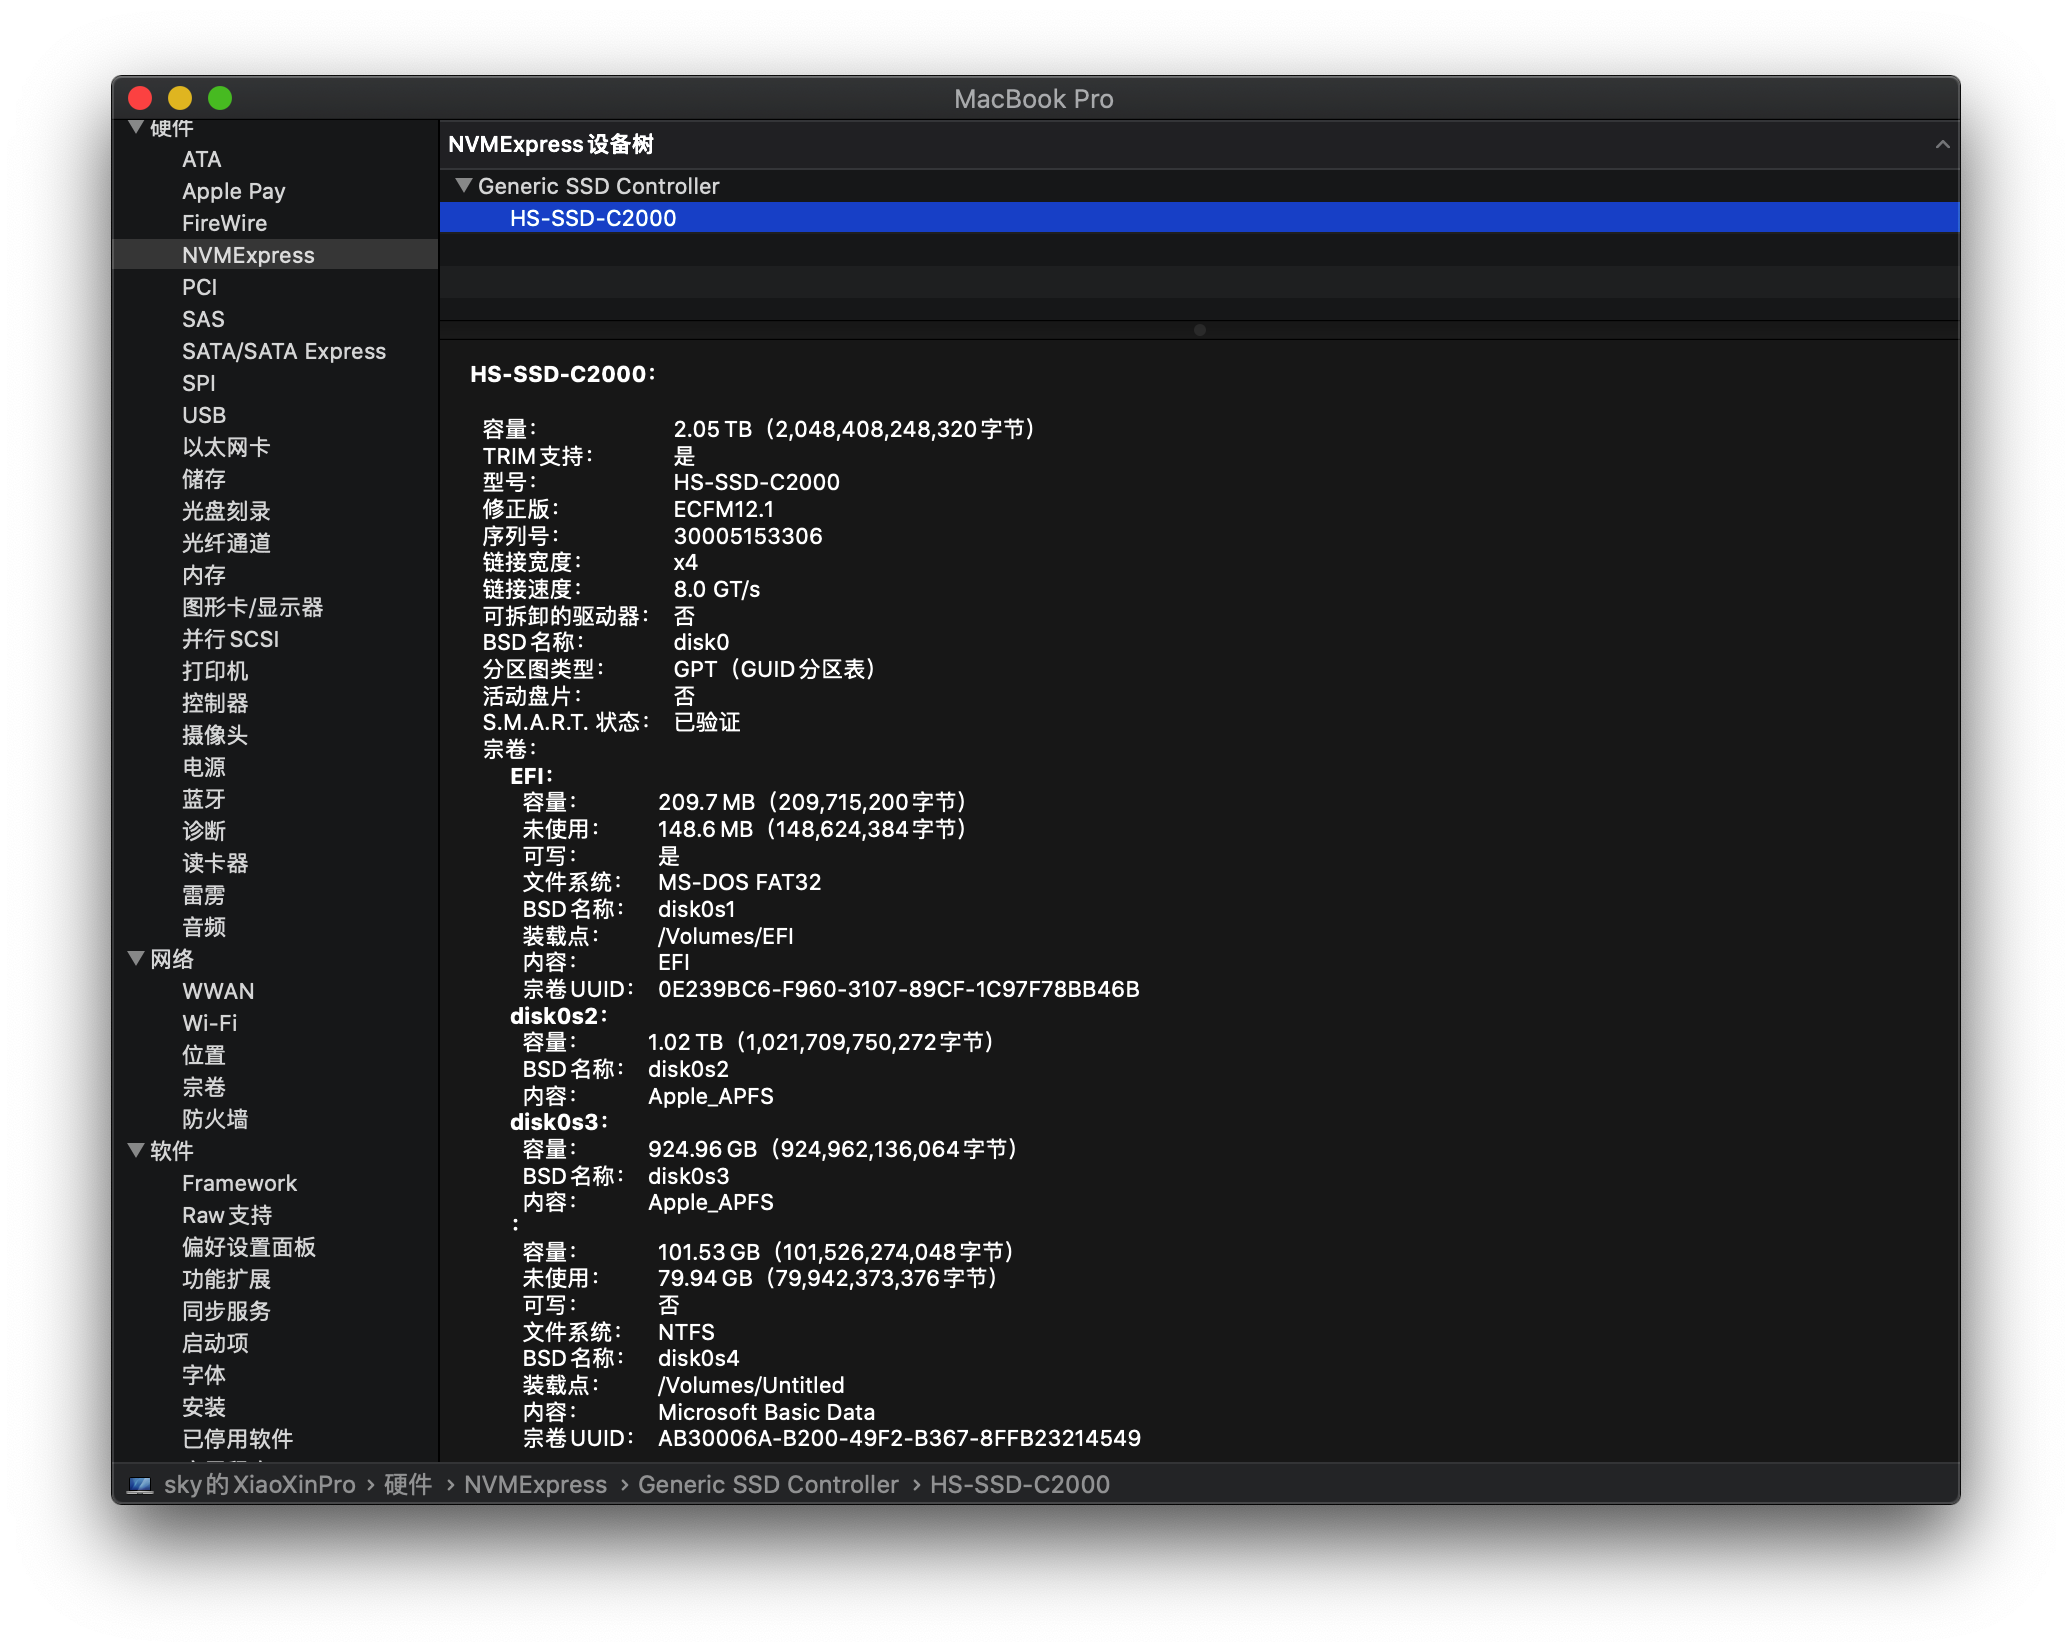Image resolution: width=2072 pixels, height=1652 pixels.
Task: Open the 储存 storage sidebar entry
Action: tap(204, 479)
